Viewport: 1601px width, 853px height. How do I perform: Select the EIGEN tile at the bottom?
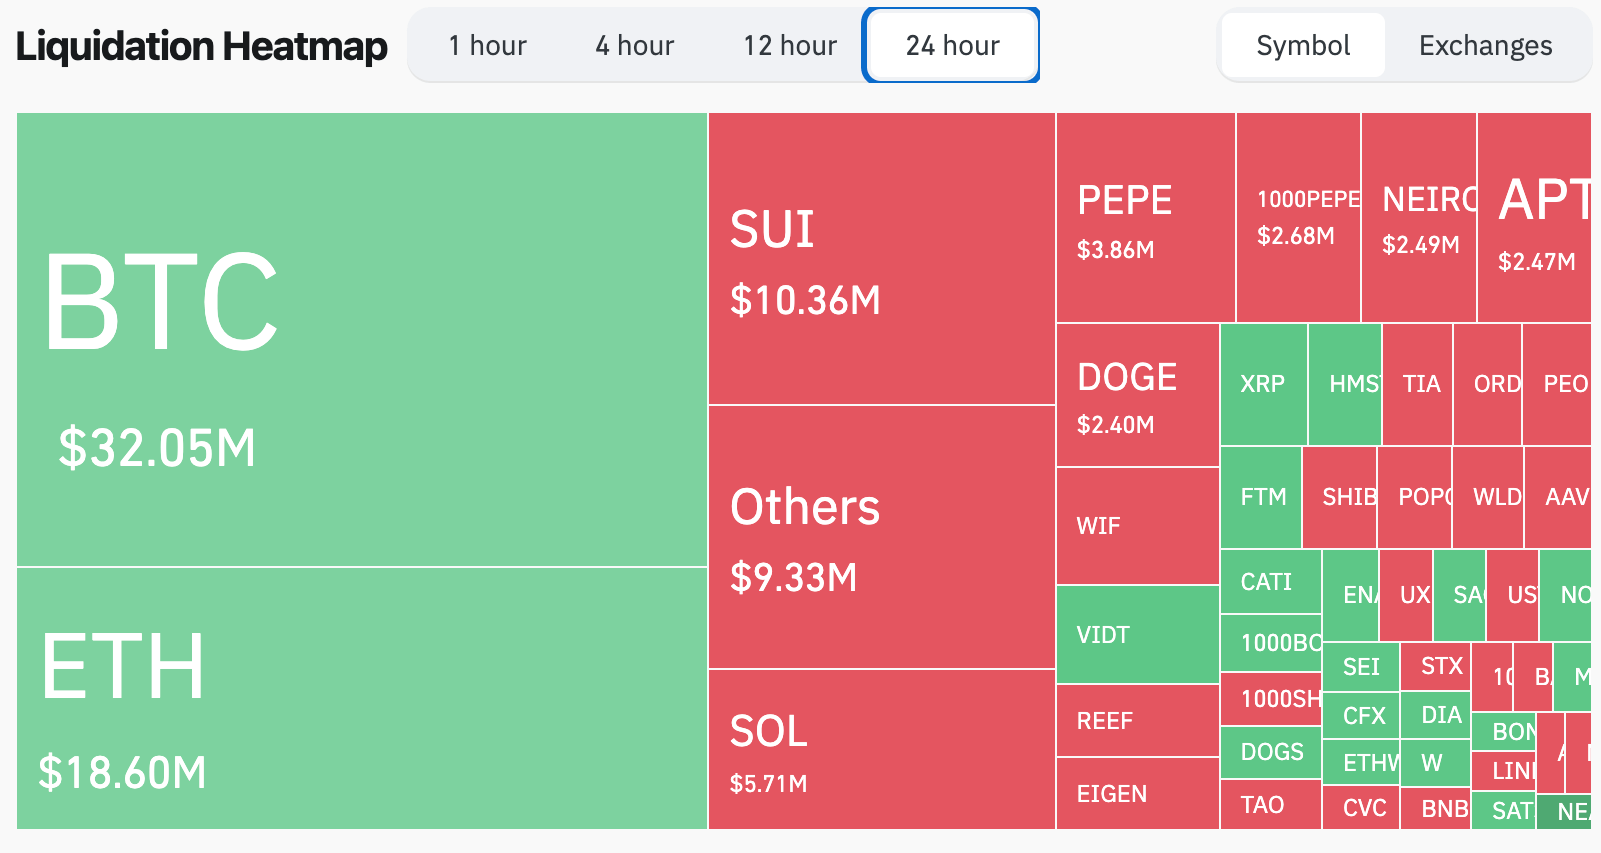(x=1135, y=794)
